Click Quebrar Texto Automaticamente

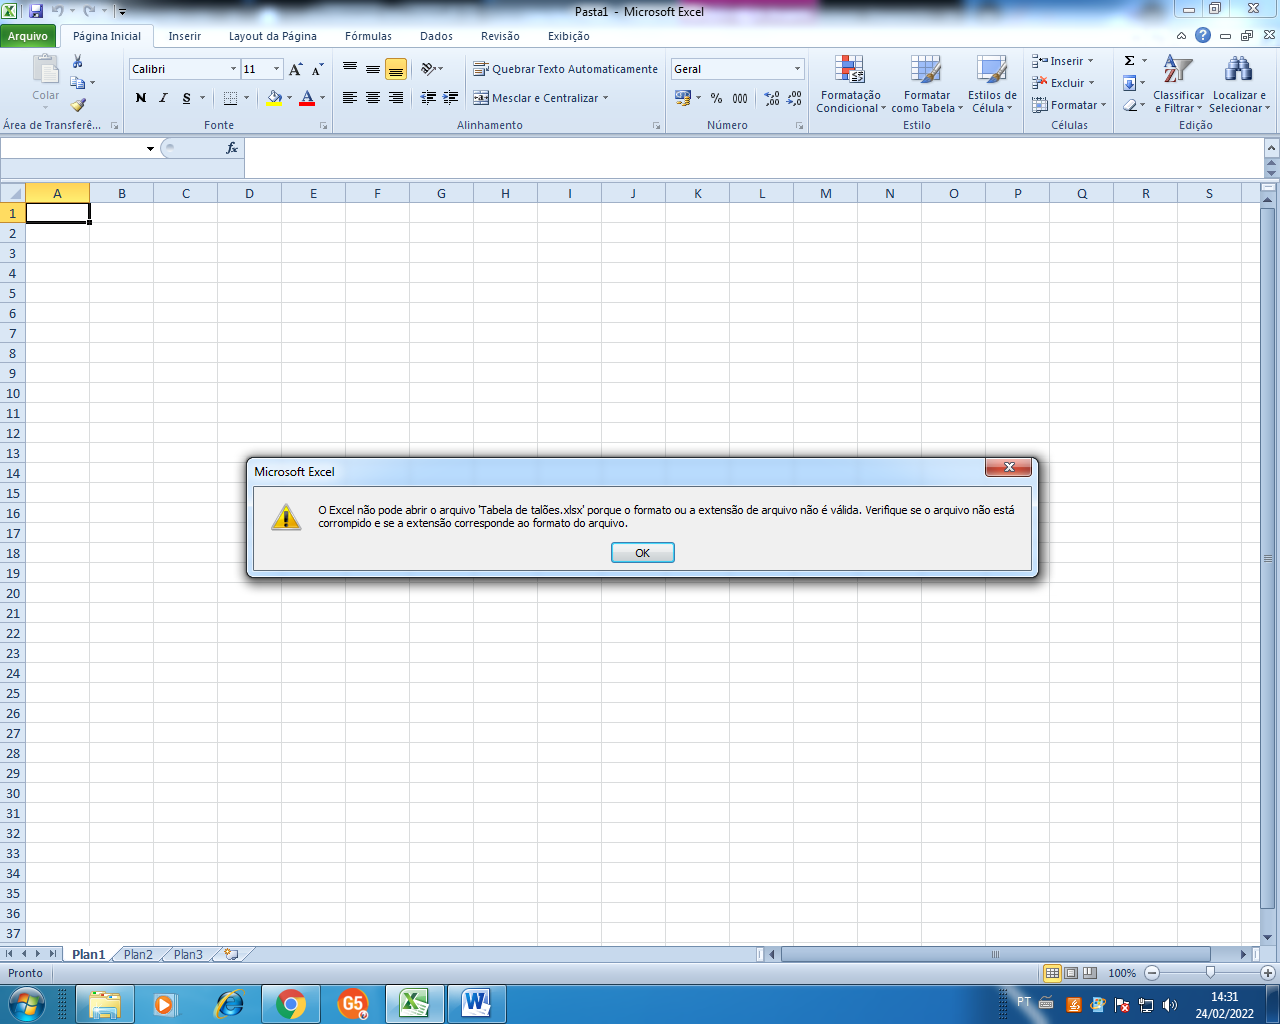[x=565, y=69]
